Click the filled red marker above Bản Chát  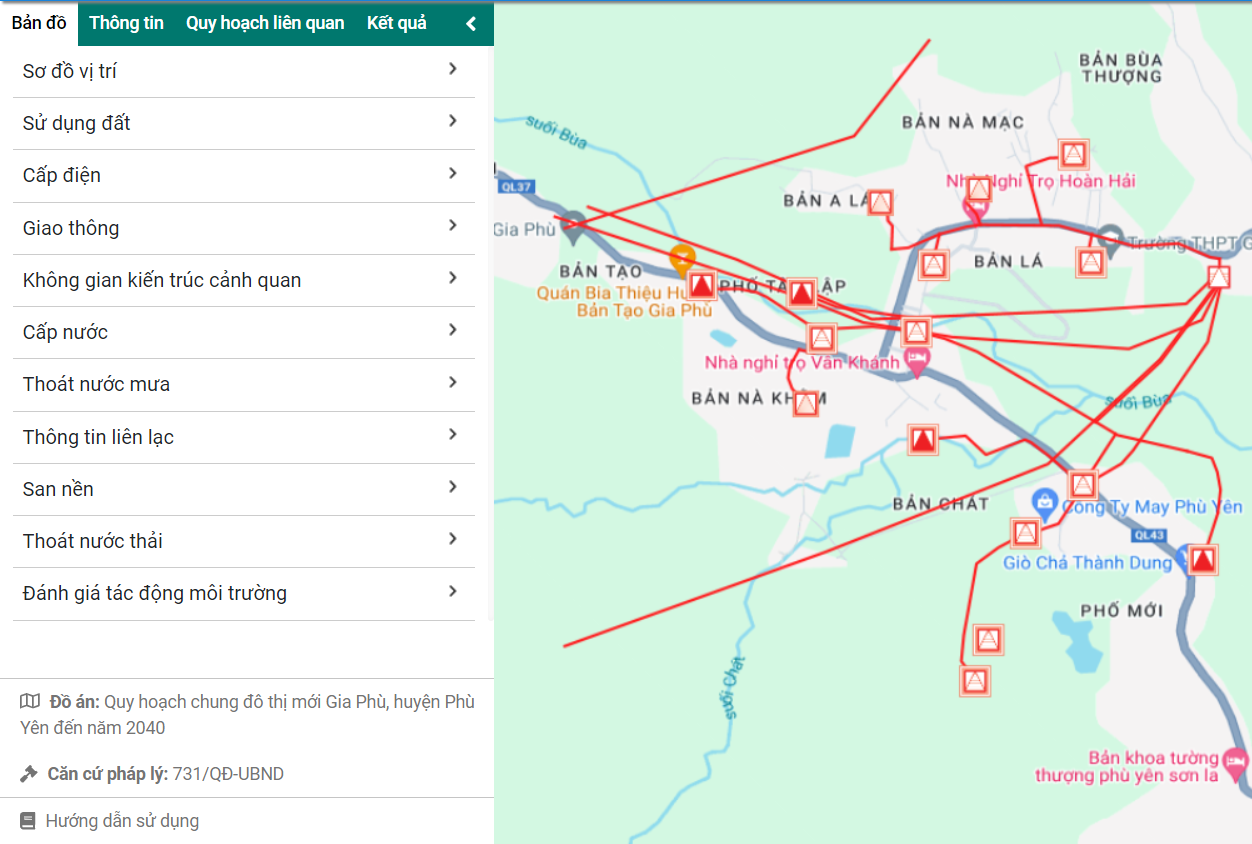pos(922,439)
